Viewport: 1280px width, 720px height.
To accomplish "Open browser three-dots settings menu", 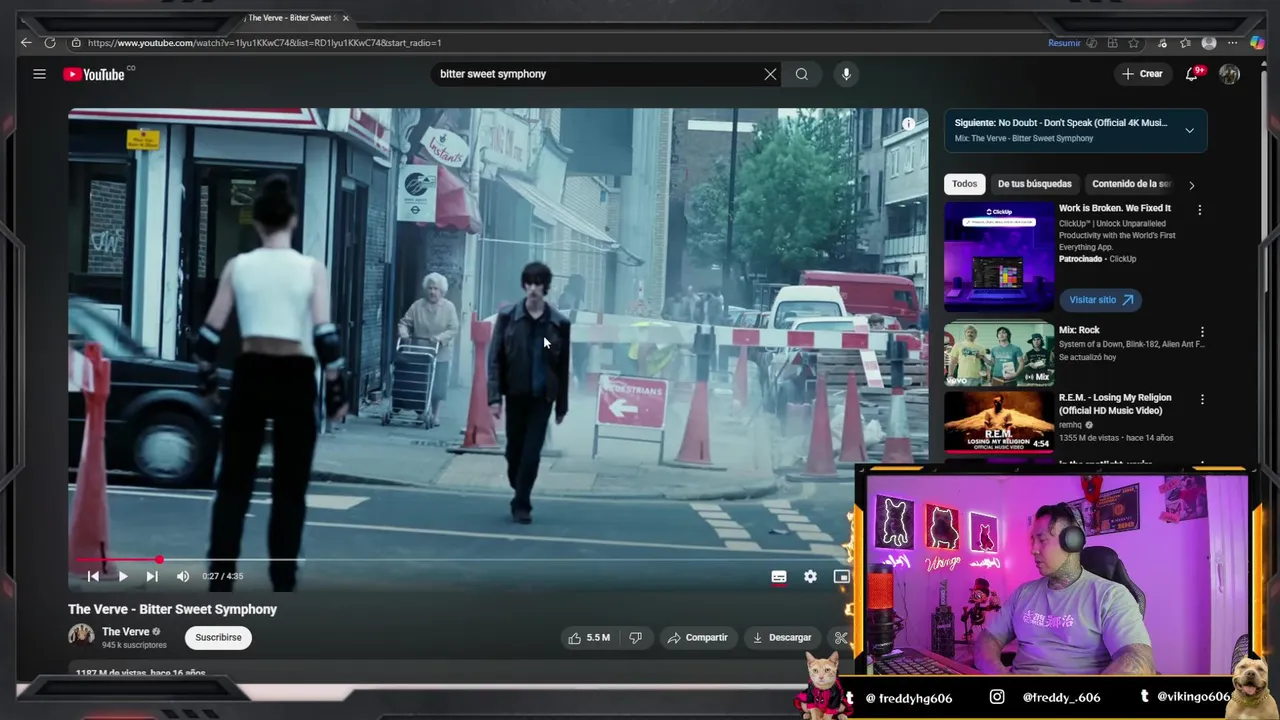I will click(1232, 43).
